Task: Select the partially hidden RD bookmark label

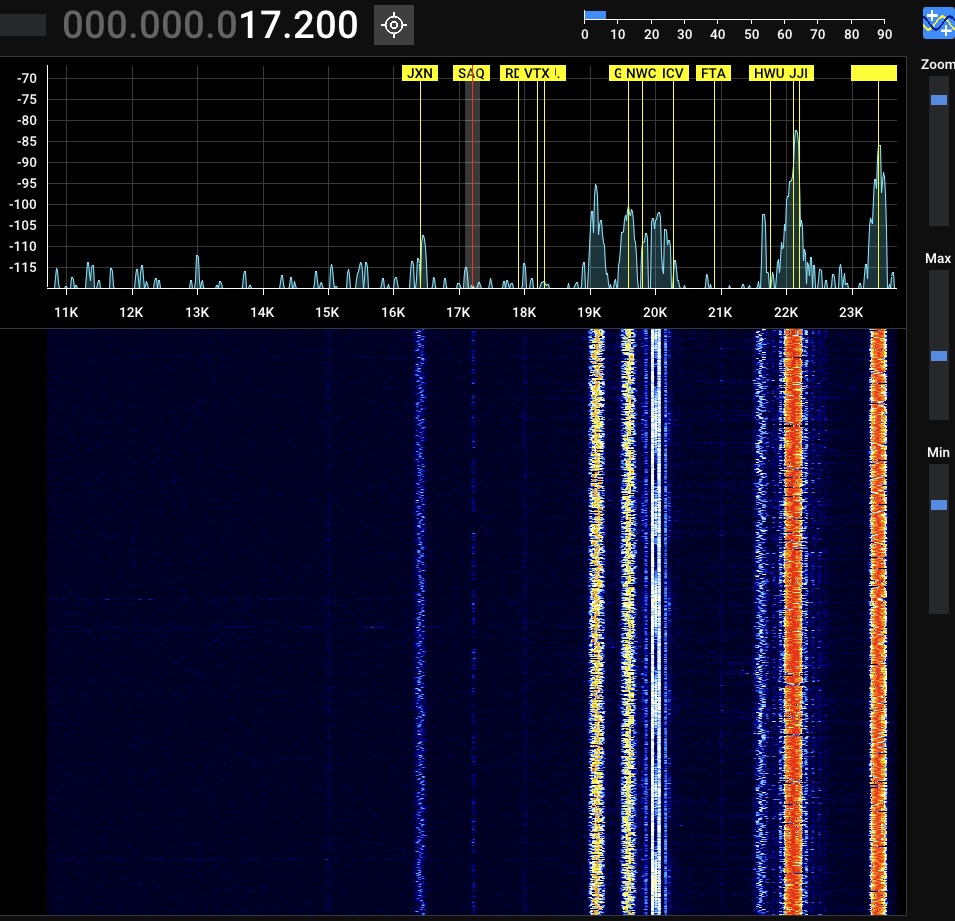Action: coord(510,73)
